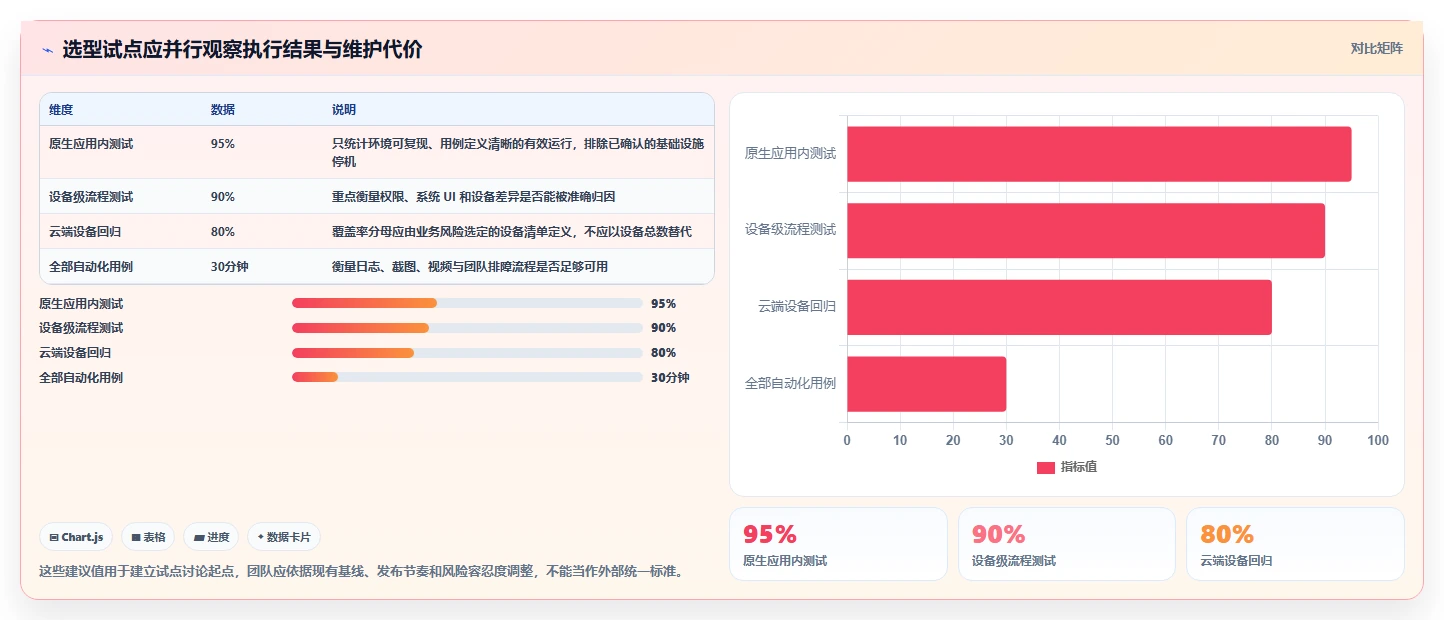This screenshot has height=620, width=1444.
Task: Click table cell 原生应用内测试
Action: (91, 144)
